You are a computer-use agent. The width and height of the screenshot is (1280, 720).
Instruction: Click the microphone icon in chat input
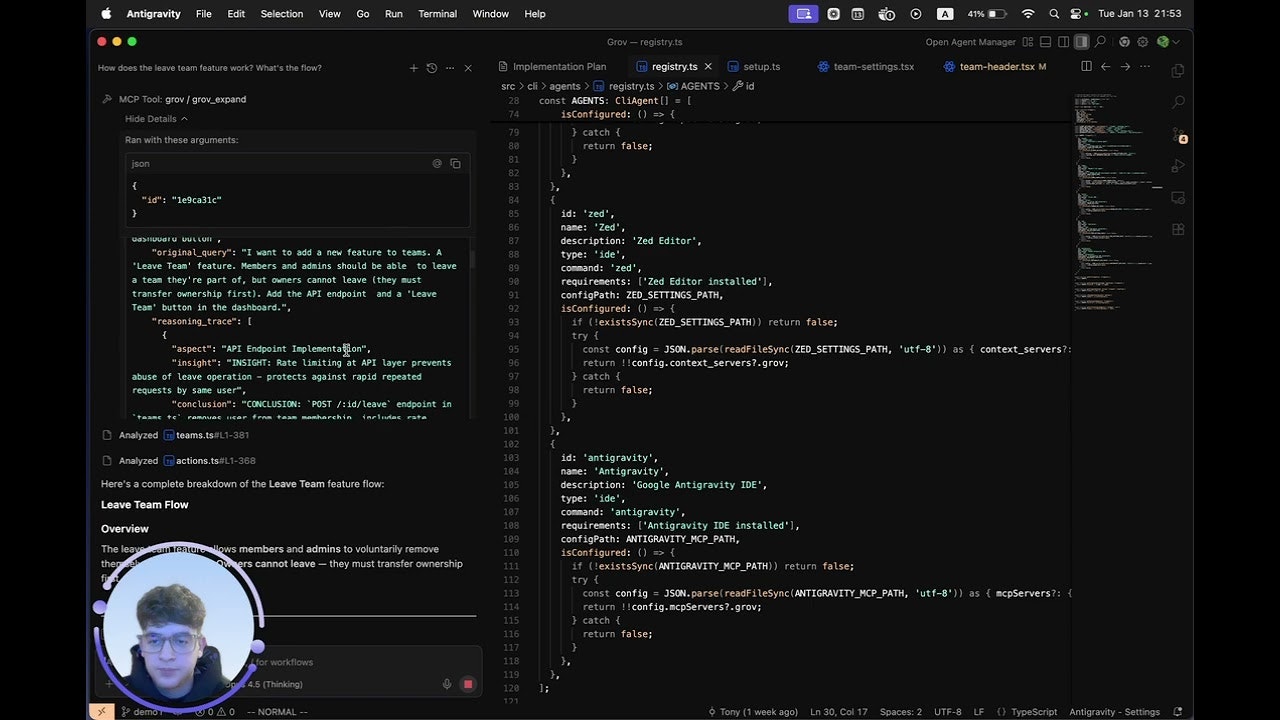(x=447, y=684)
